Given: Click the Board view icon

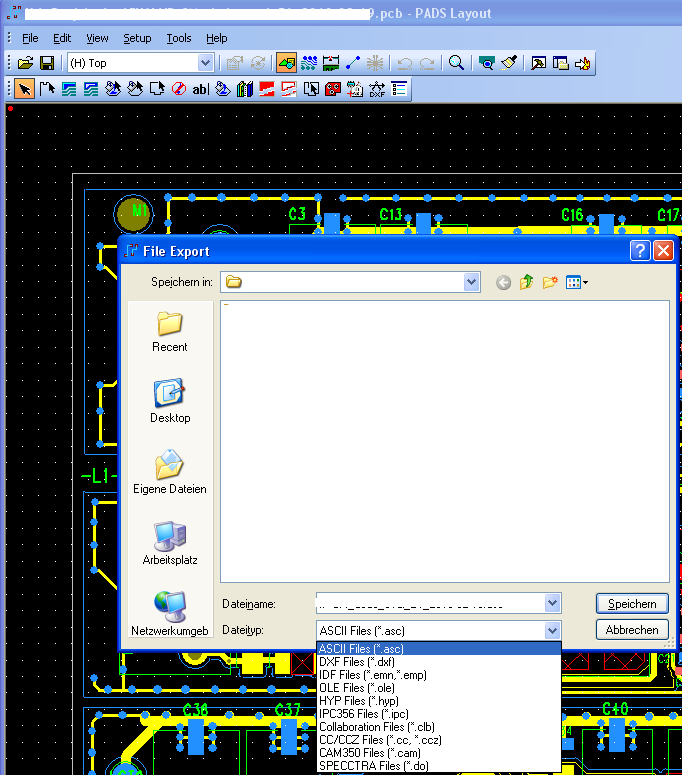Looking at the screenshot, I should 487,63.
